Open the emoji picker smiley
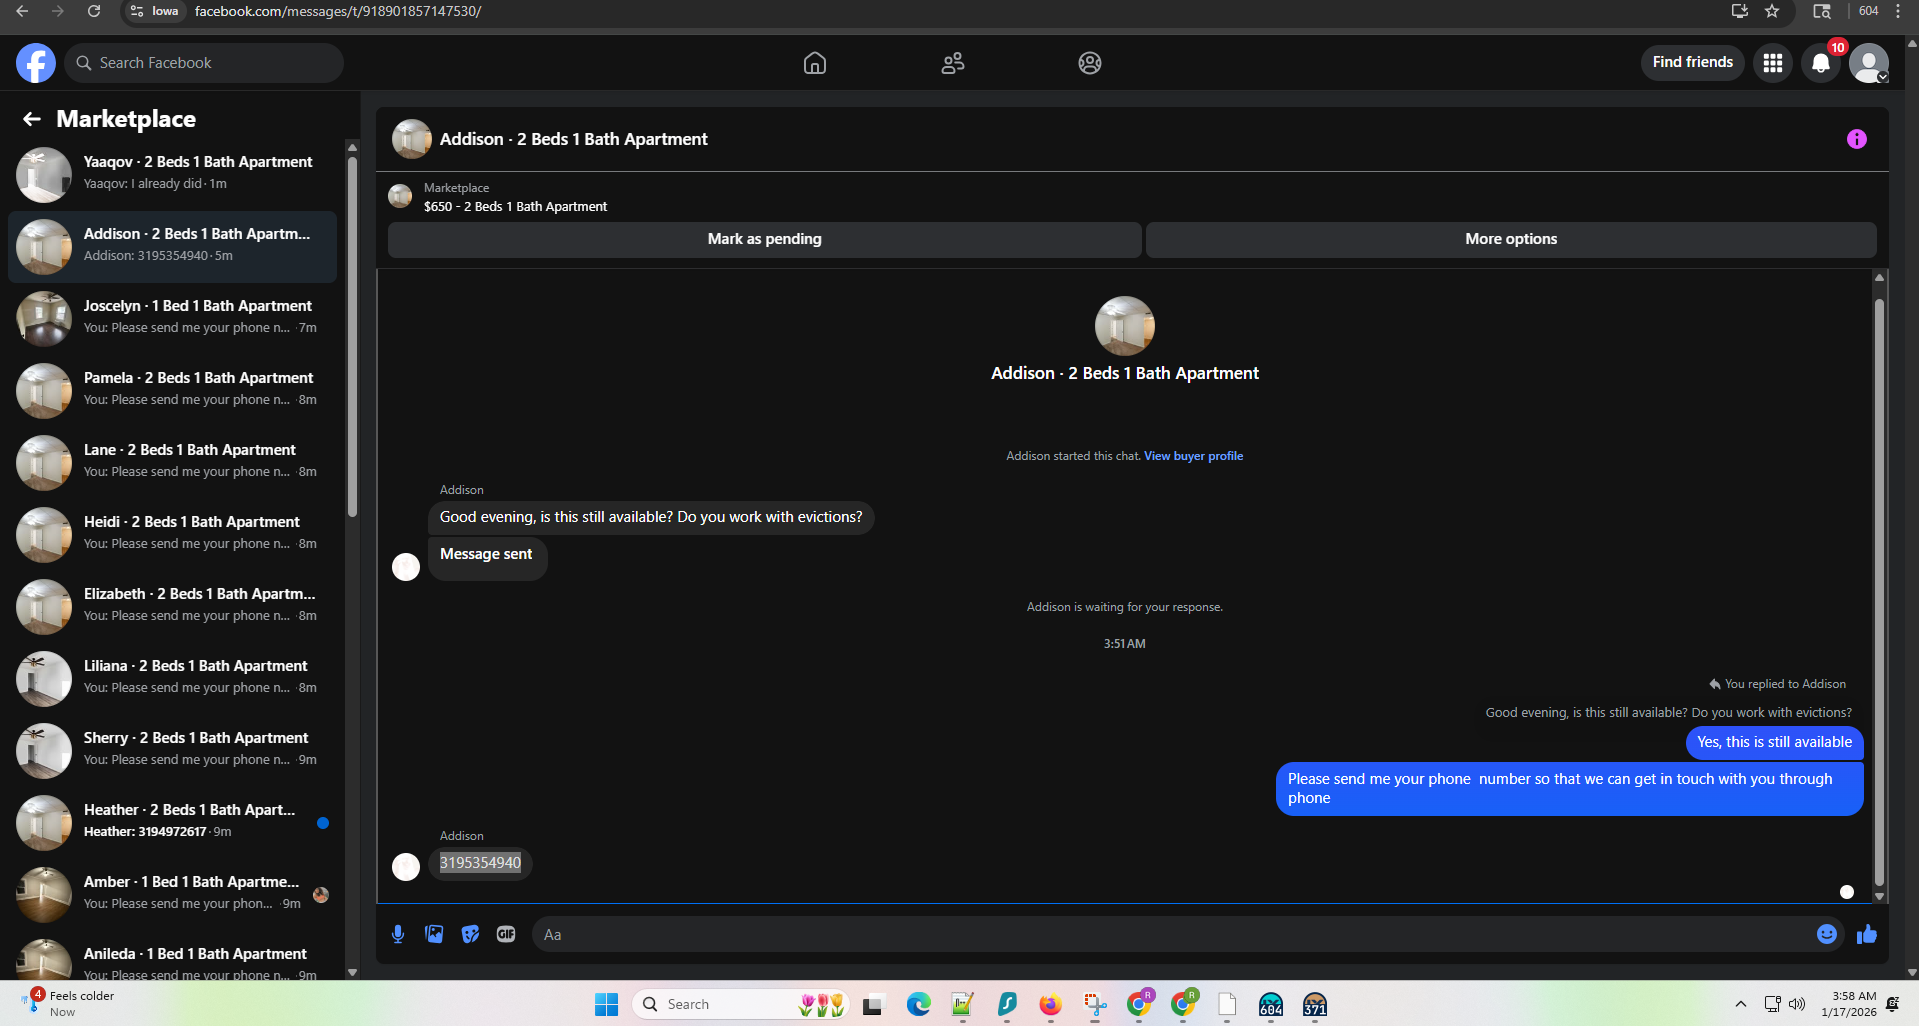The image size is (1919, 1026). [1827, 934]
